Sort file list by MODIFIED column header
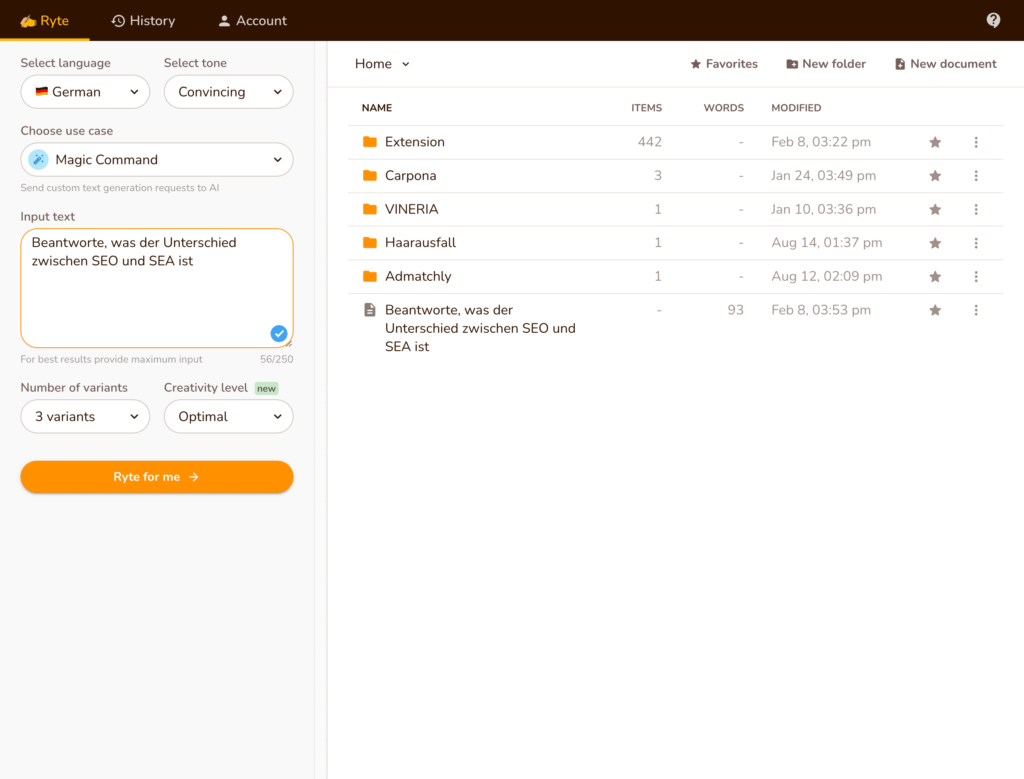Screen dimensions: 1024x779 [x=796, y=108]
